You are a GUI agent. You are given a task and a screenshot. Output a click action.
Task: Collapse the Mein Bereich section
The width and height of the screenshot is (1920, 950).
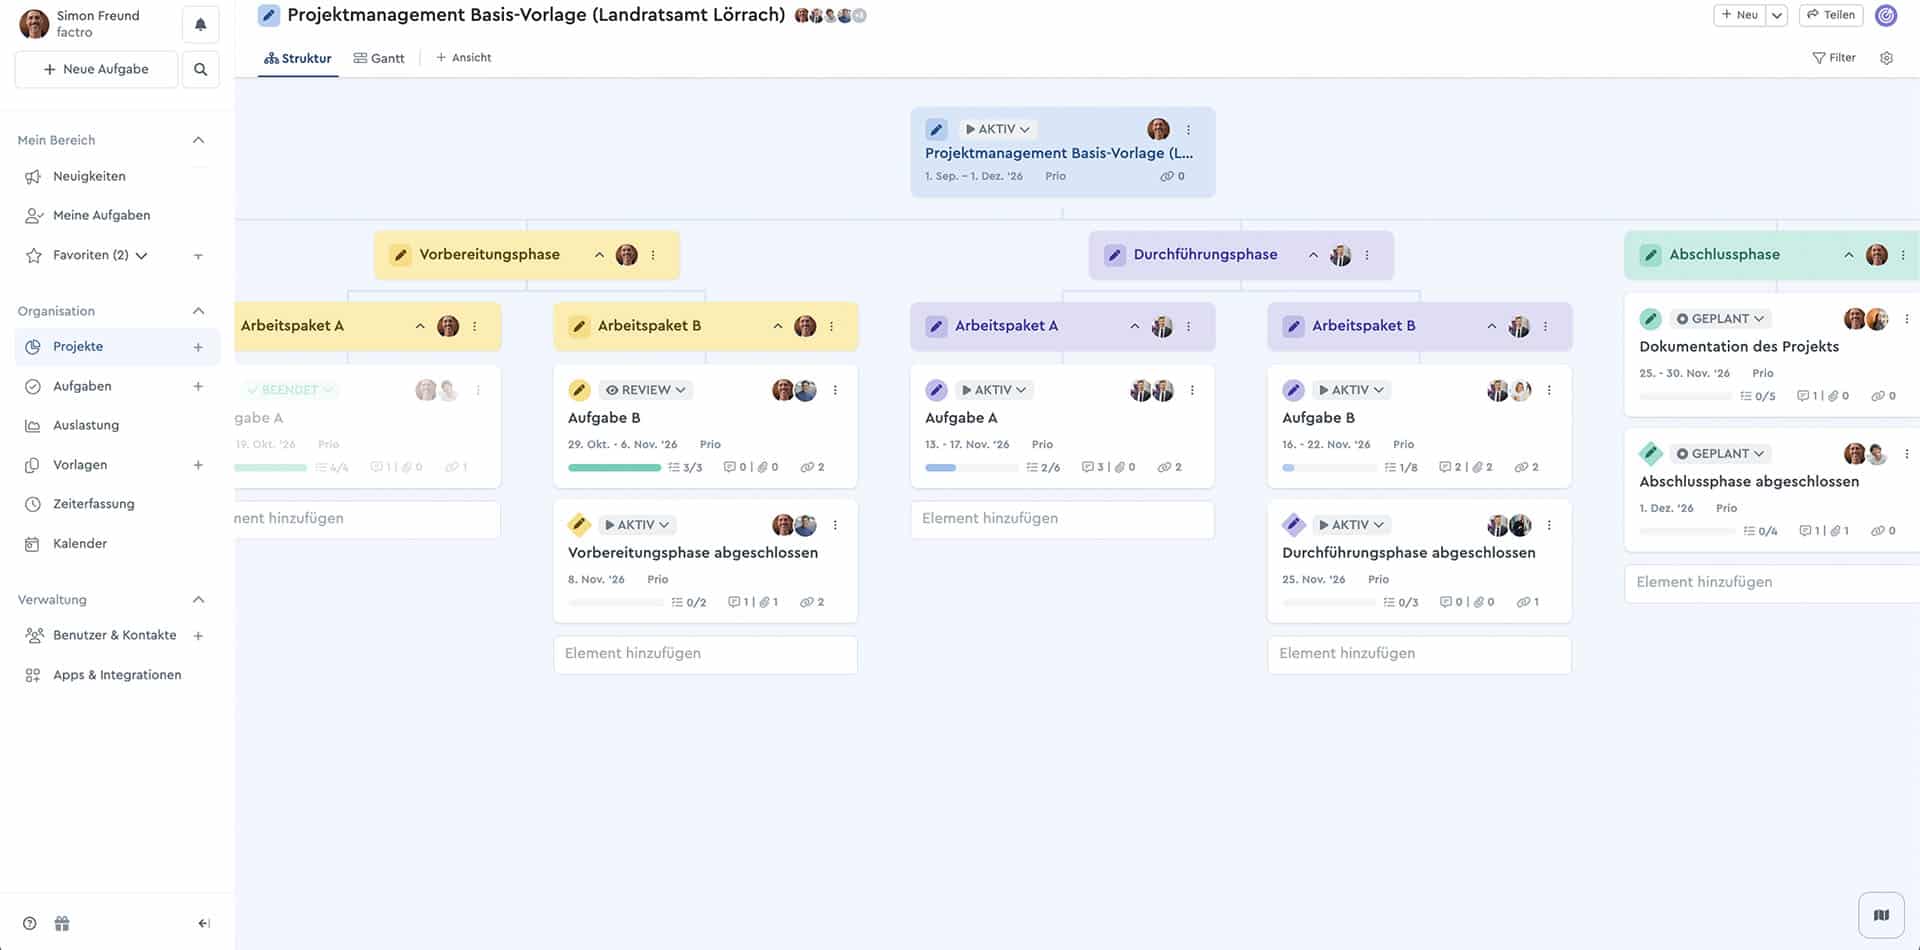[x=198, y=139]
